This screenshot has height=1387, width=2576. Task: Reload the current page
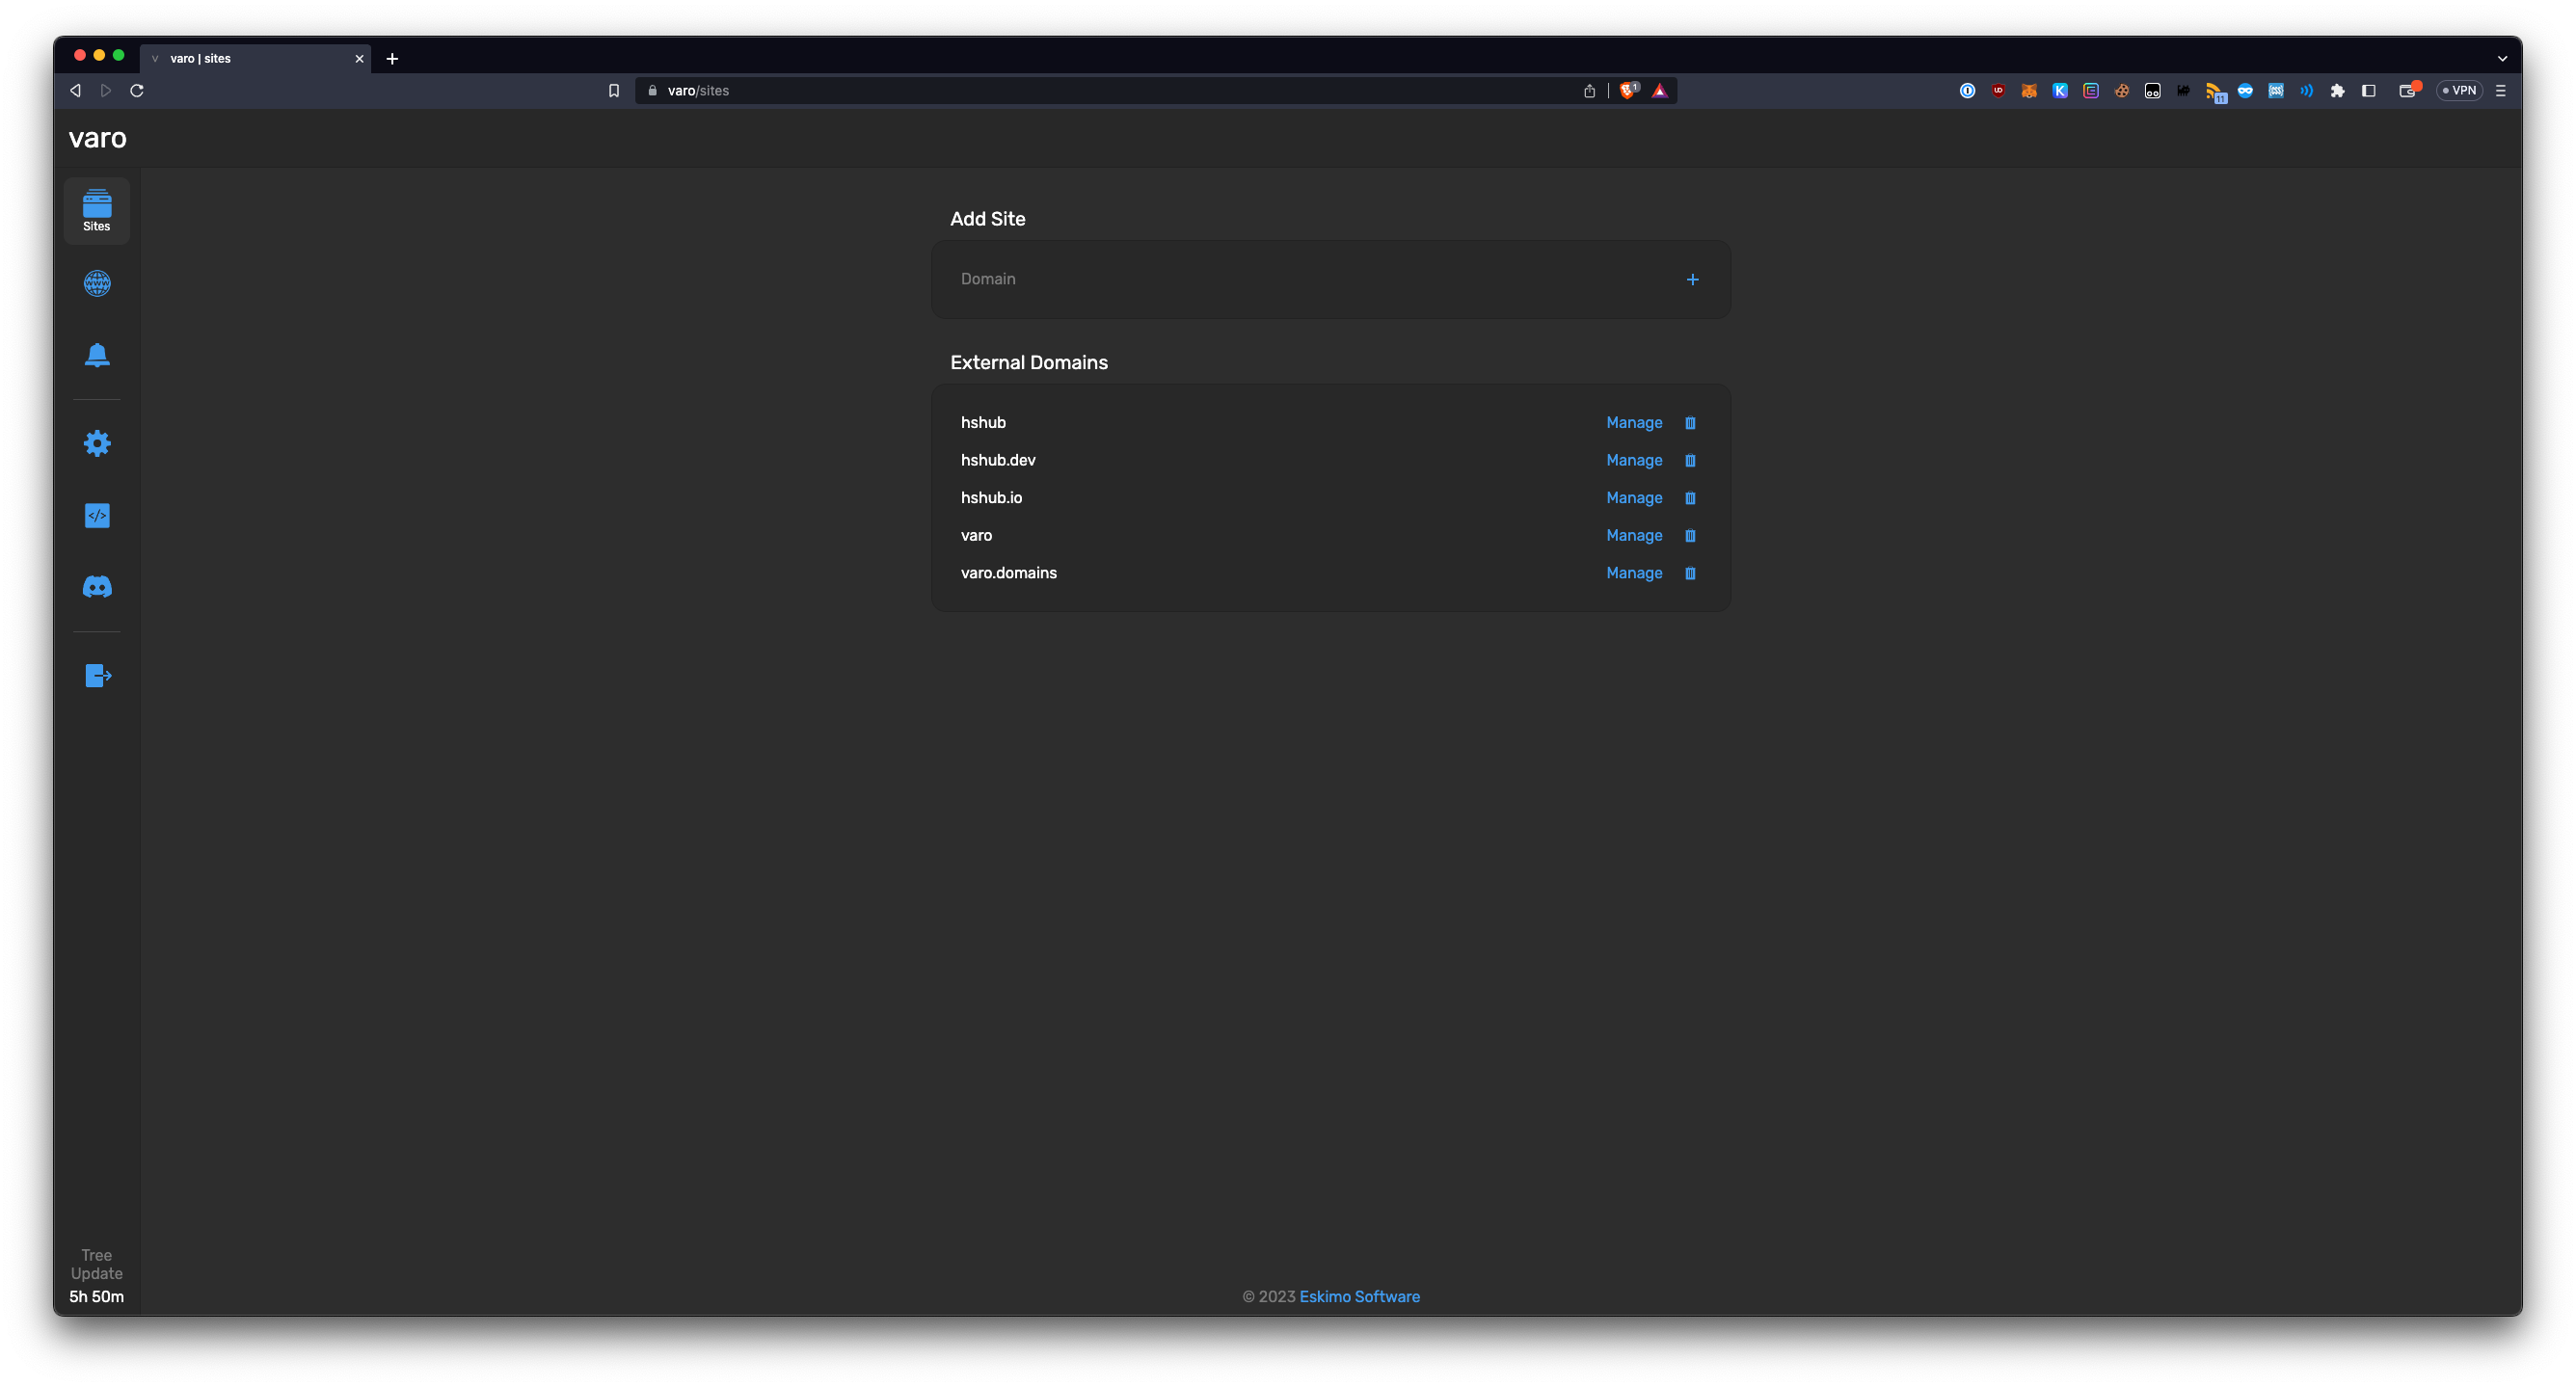coord(137,90)
